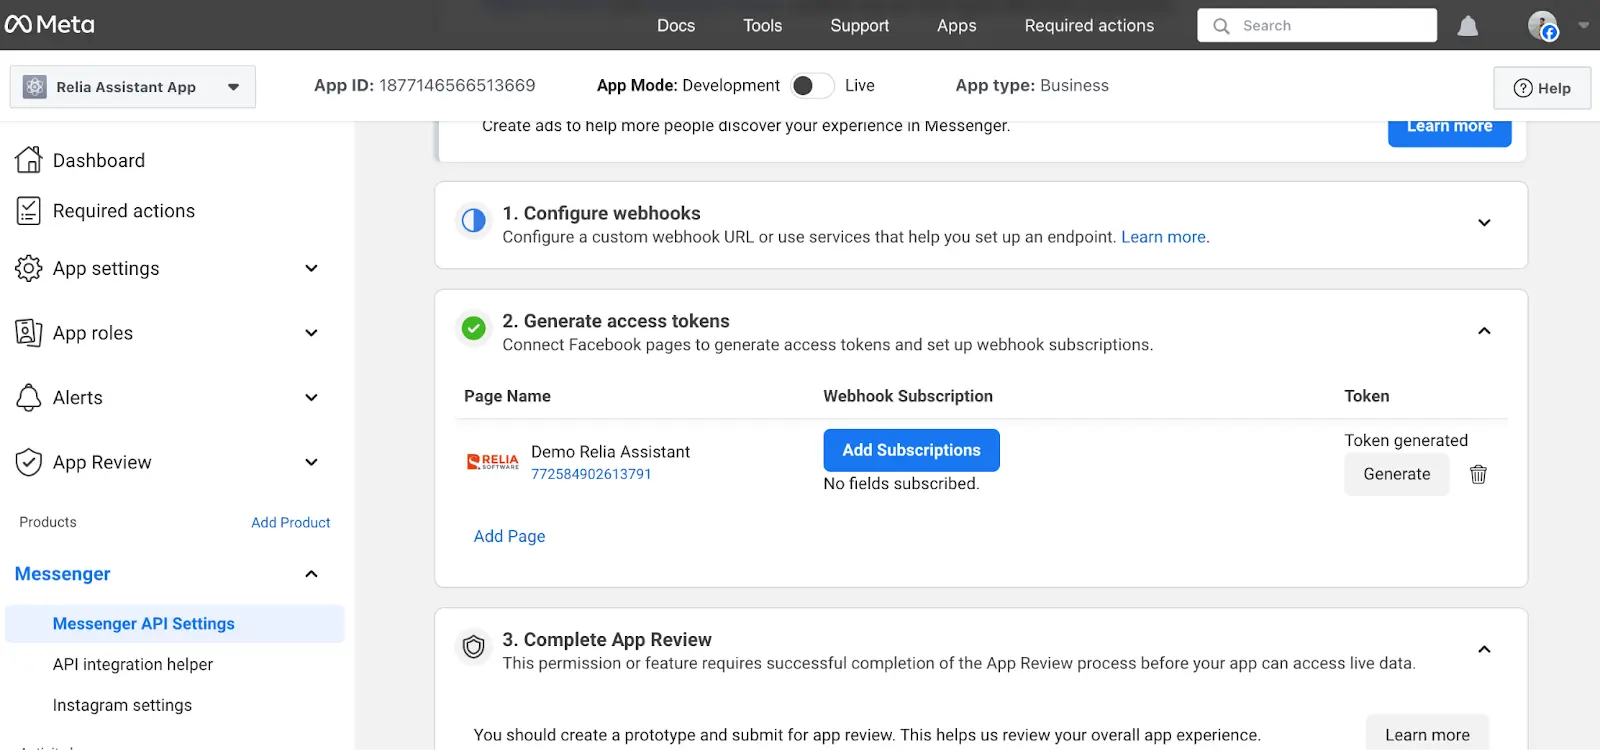Click the Alerts bell icon in sidebar
Viewport: 1600px width, 750px height.
pos(29,398)
